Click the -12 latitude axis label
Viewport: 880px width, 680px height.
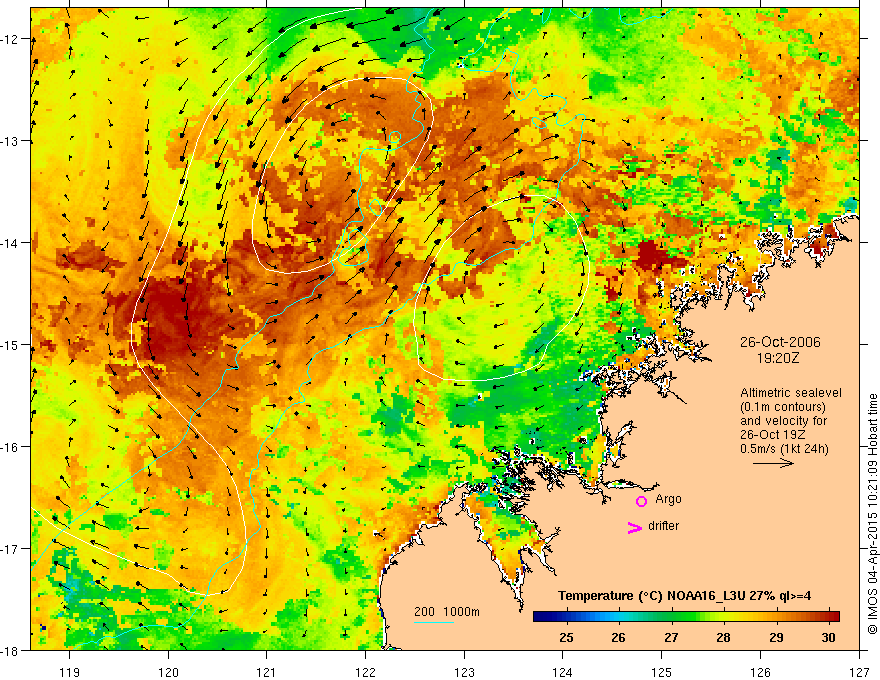point(10,39)
